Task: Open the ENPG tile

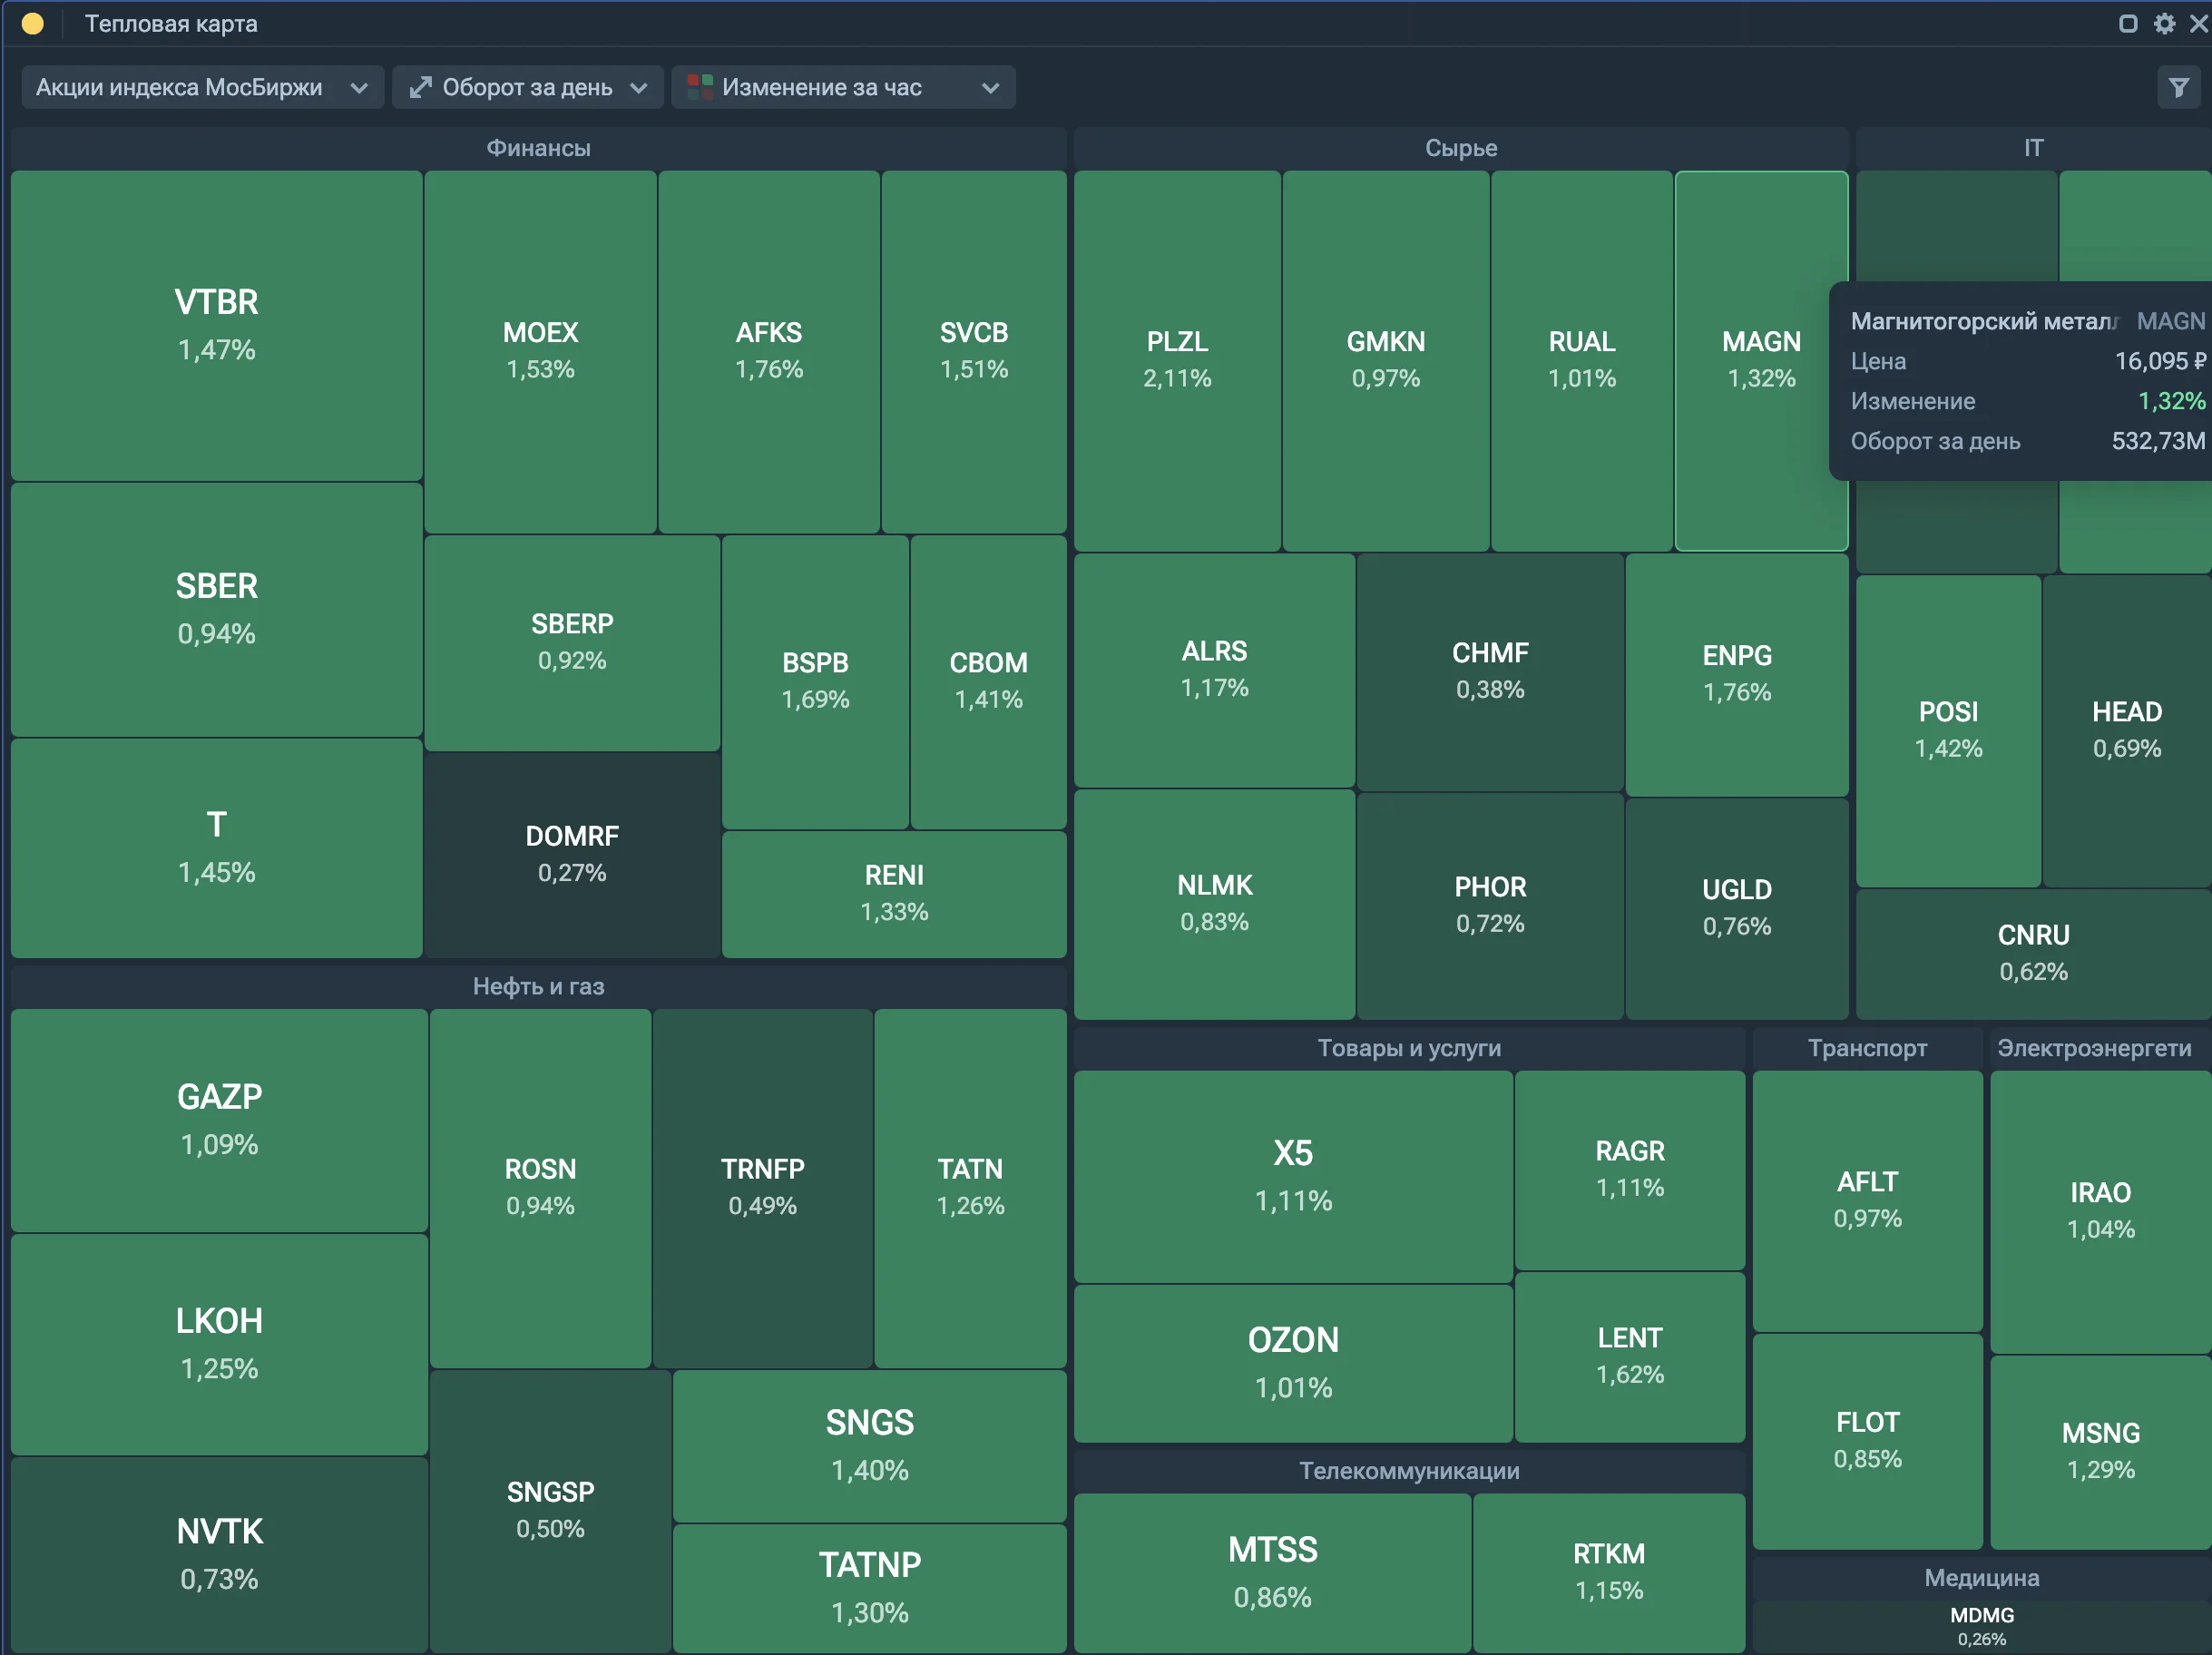Action: coord(1737,675)
